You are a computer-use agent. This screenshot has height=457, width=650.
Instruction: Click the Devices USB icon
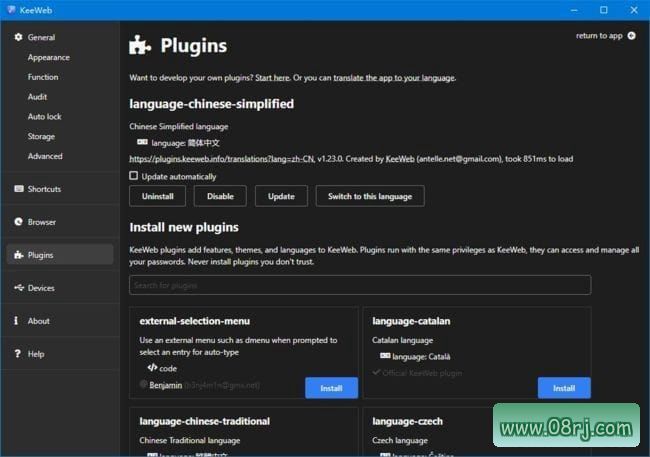click(x=19, y=287)
